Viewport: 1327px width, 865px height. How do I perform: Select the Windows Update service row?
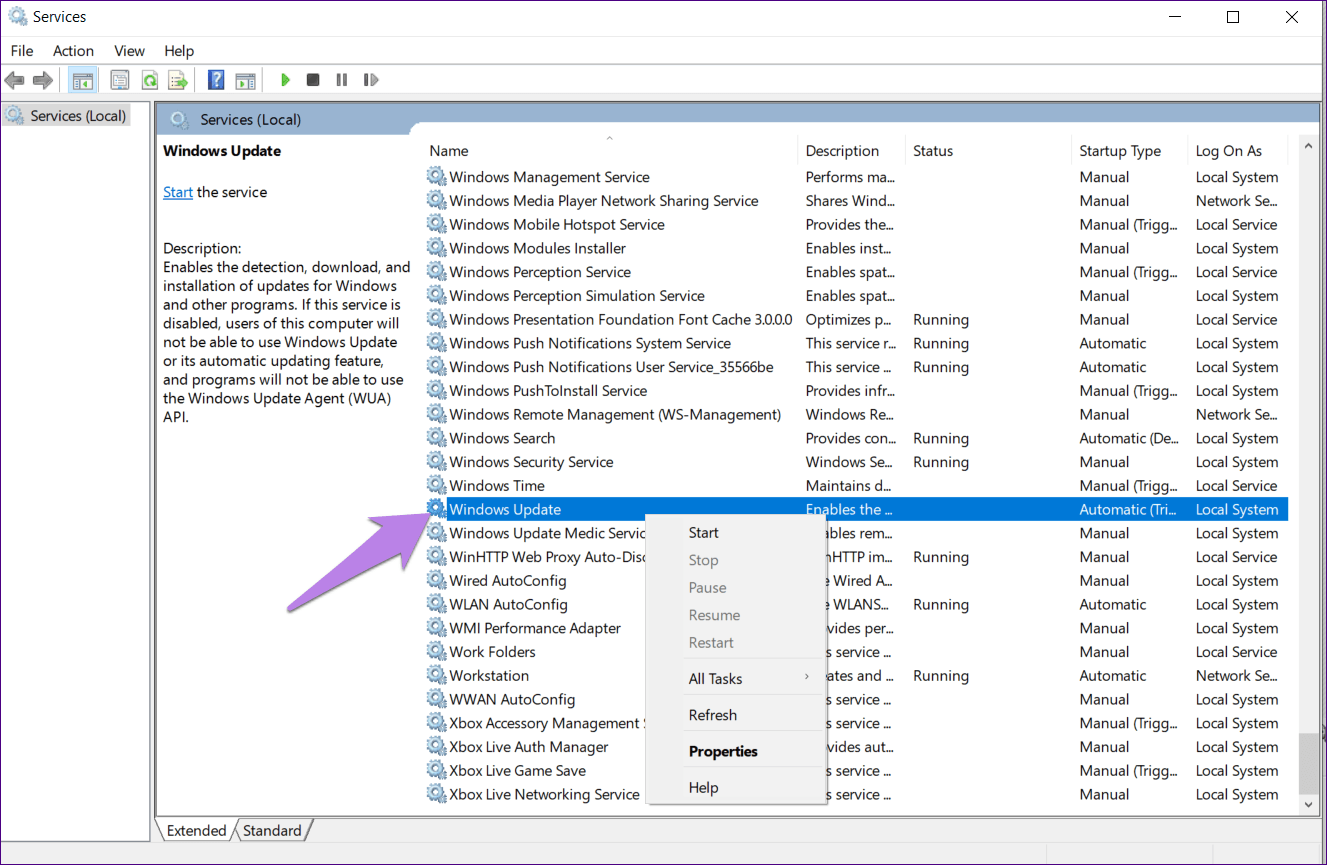[x=857, y=510]
